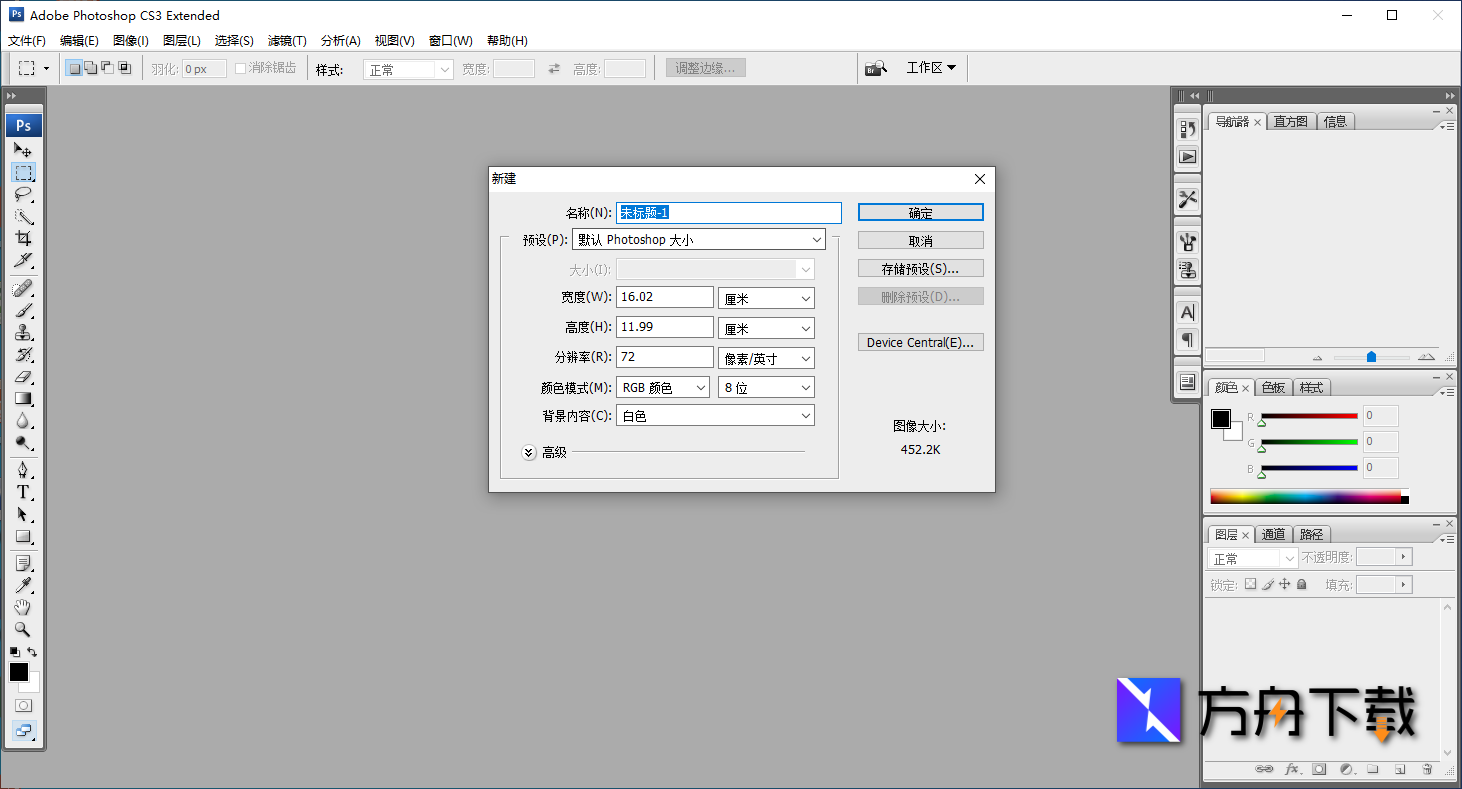Click the 存储预设 button
Image resolution: width=1462 pixels, height=789 pixels.
click(x=920, y=267)
